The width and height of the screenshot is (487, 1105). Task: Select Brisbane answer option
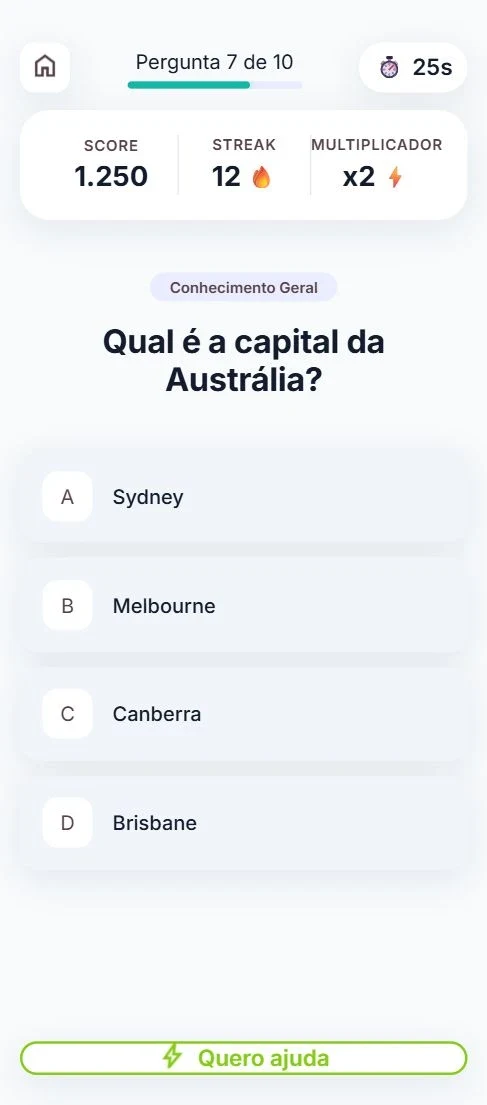tap(243, 822)
